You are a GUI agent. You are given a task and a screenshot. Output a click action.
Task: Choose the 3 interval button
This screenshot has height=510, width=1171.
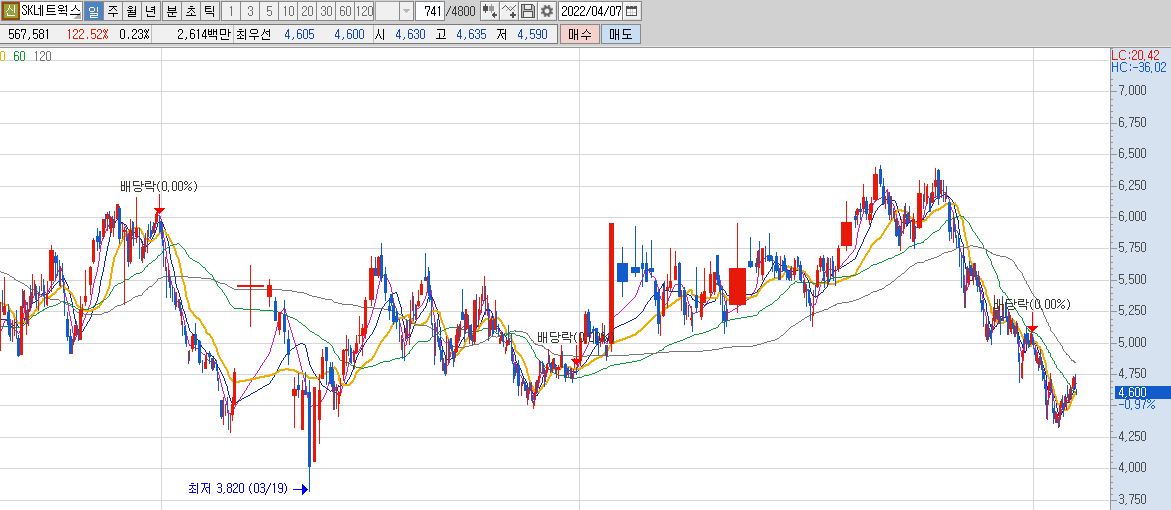click(x=249, y=11)
